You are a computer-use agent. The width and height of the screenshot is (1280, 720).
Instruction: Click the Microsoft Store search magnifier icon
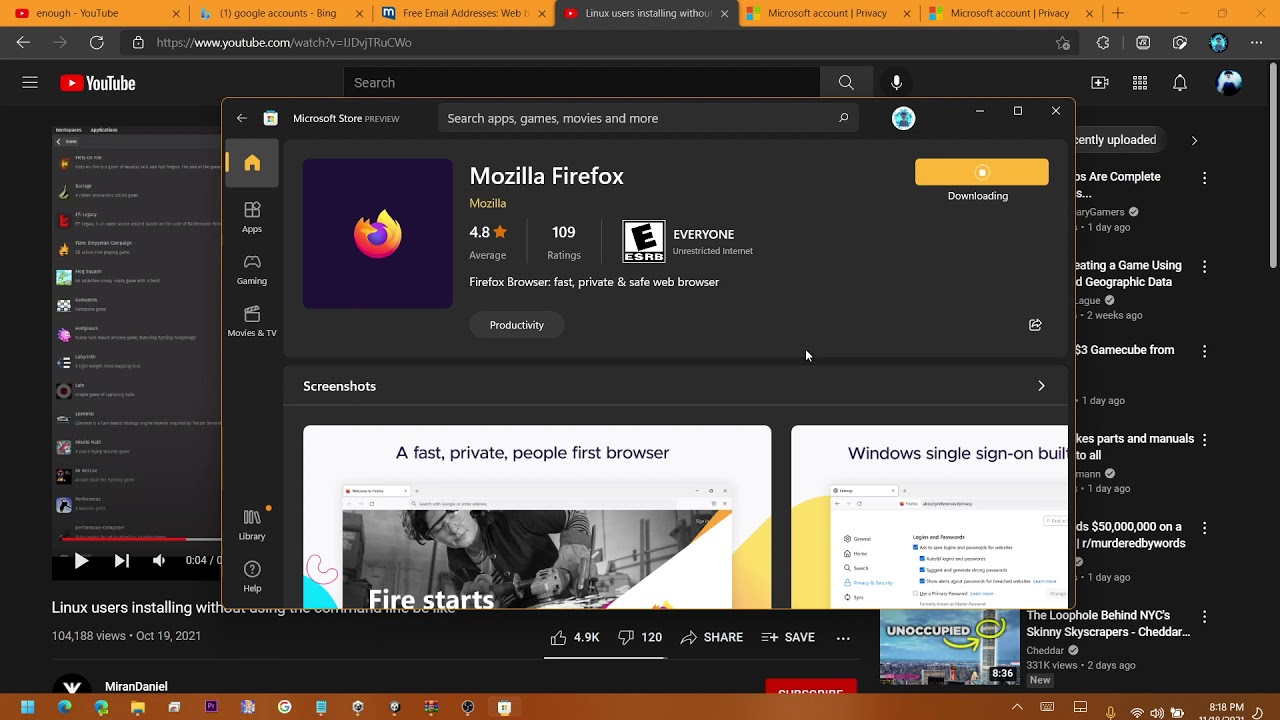click(843, 118)
